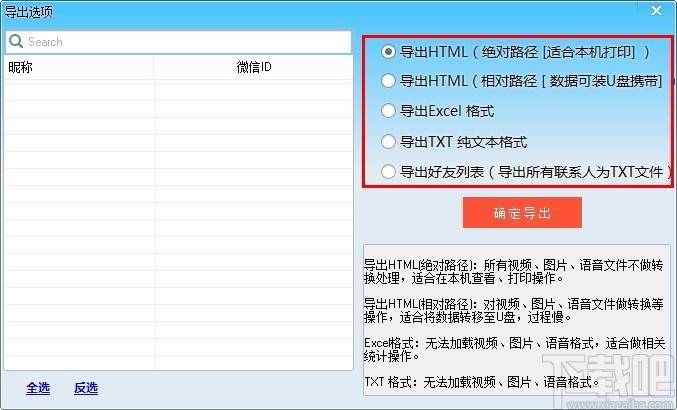
Task: Click the 确定导出 button
Action: [522, 212]
